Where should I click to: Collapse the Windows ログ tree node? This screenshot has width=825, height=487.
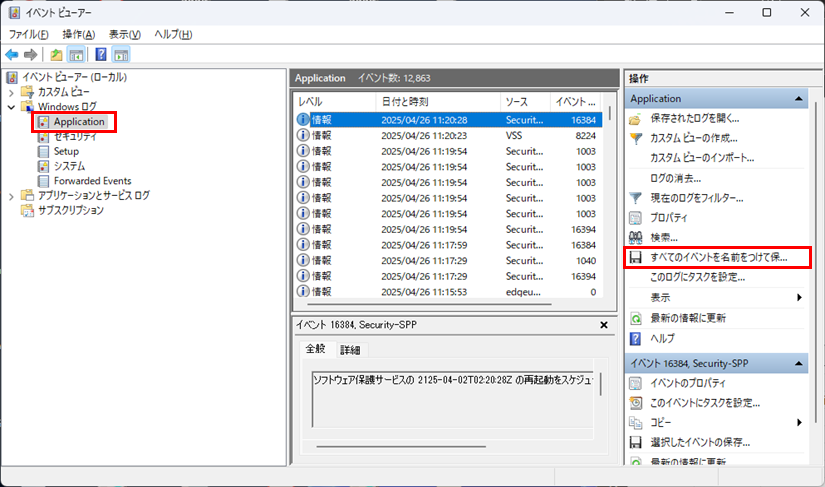pyautogui.click(x=11, y=107)
